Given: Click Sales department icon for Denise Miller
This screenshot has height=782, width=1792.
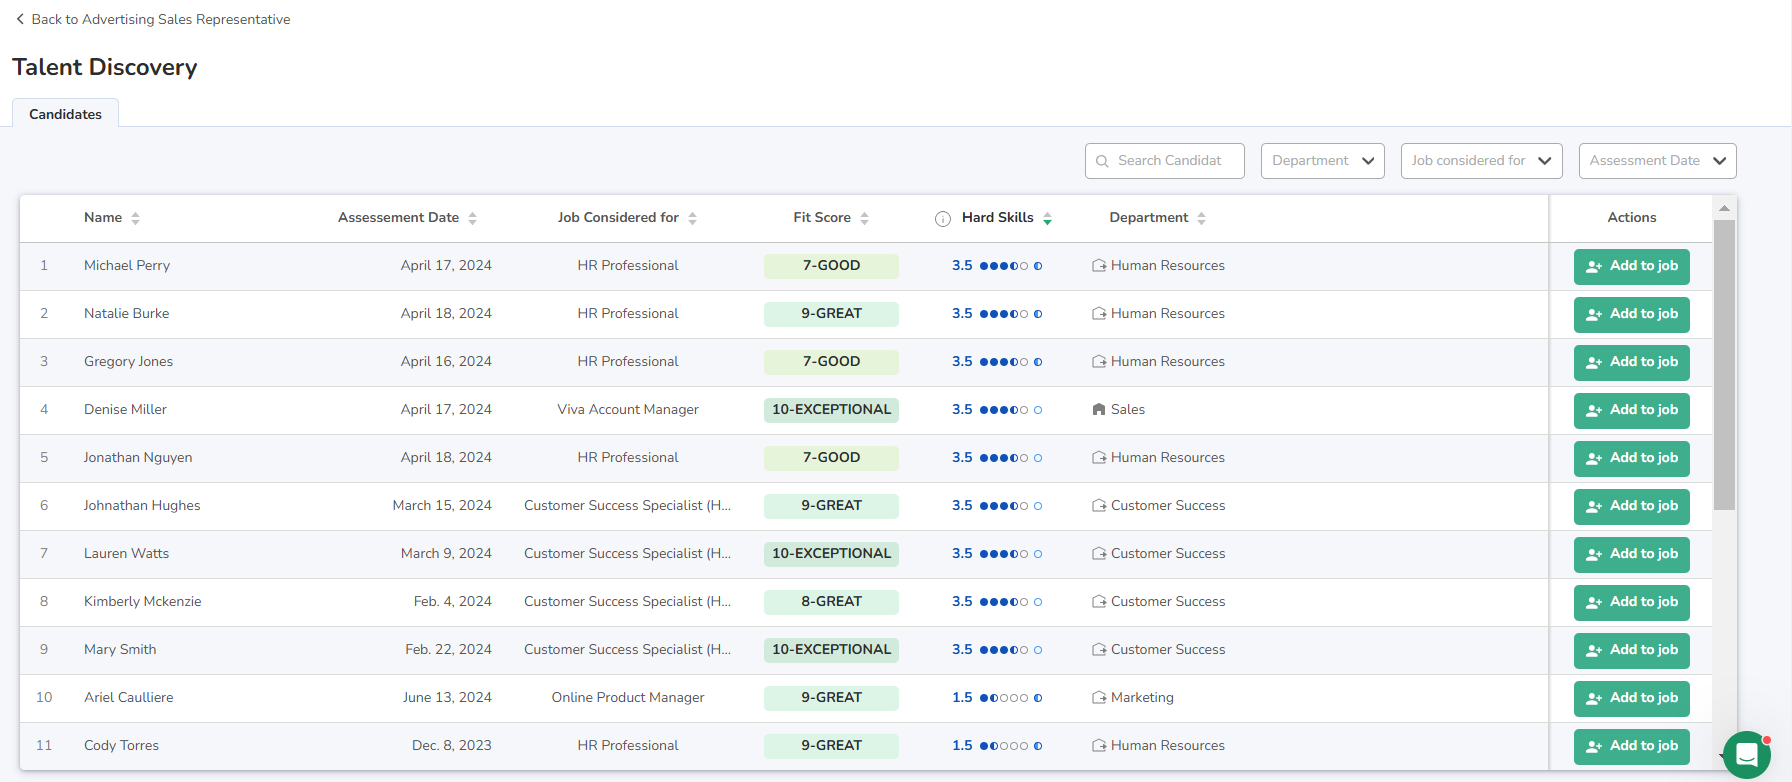Looking at the screenshot, I should (1099, 409).
